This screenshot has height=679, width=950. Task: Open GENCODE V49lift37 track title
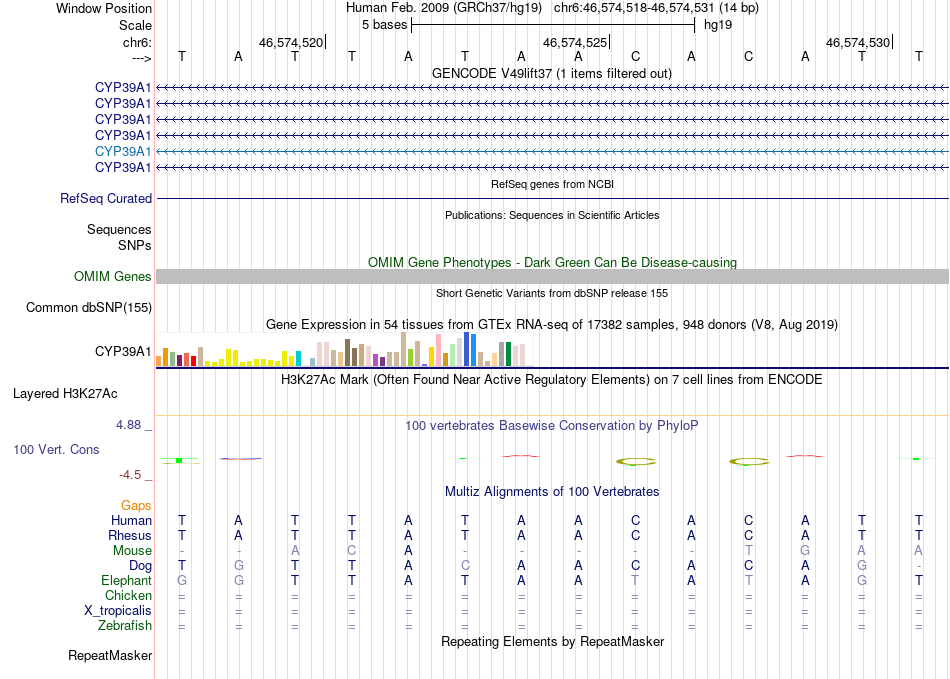(x=552, y=74)
